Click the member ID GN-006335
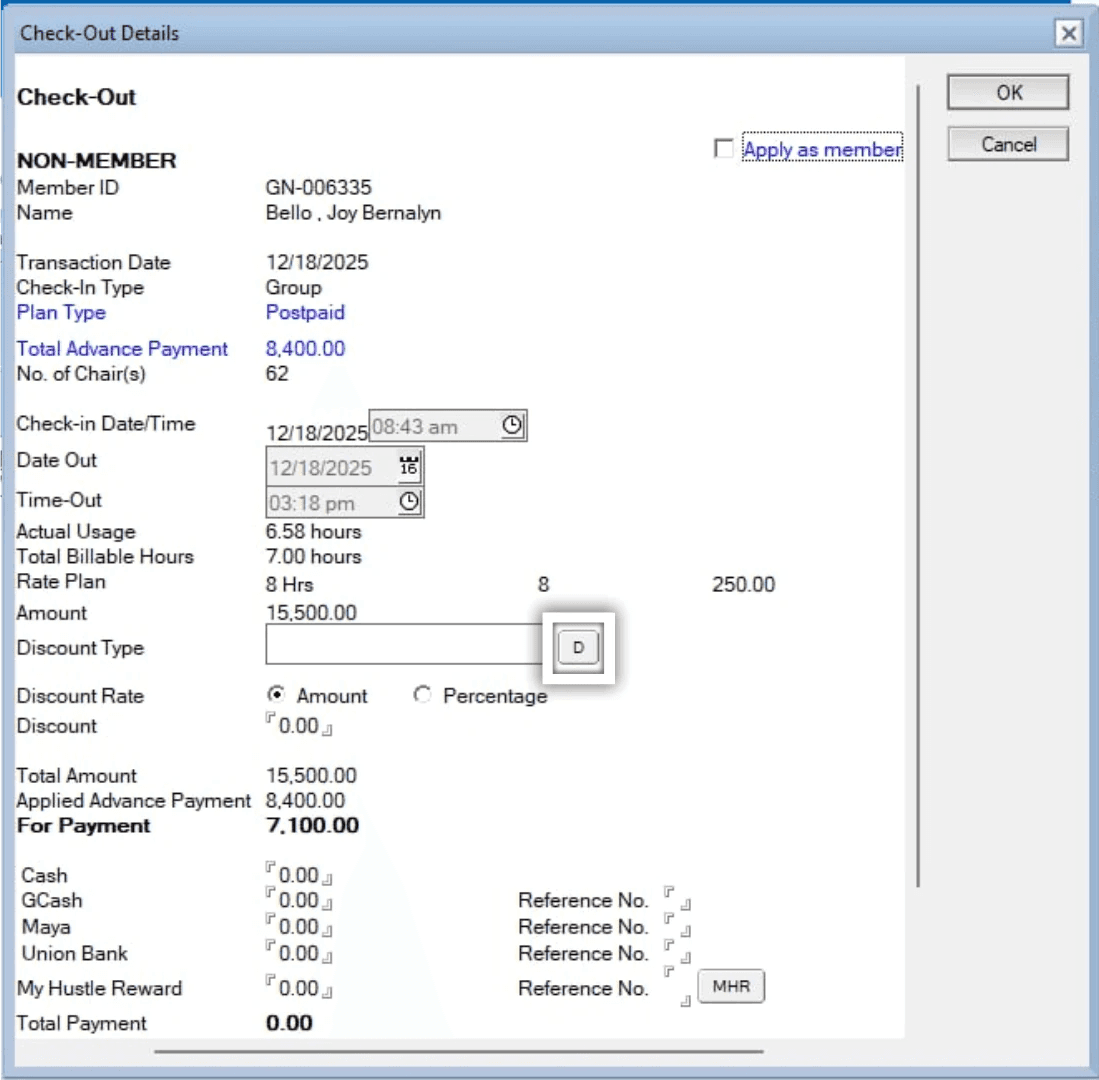This screenshot has width=1099, height=1080. coord(318,188)
